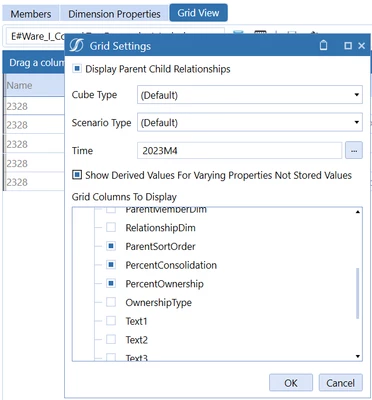The image size is (372, 400).
Task: Enable the OwnershipType column checkbox
Action: coord(111,302)
